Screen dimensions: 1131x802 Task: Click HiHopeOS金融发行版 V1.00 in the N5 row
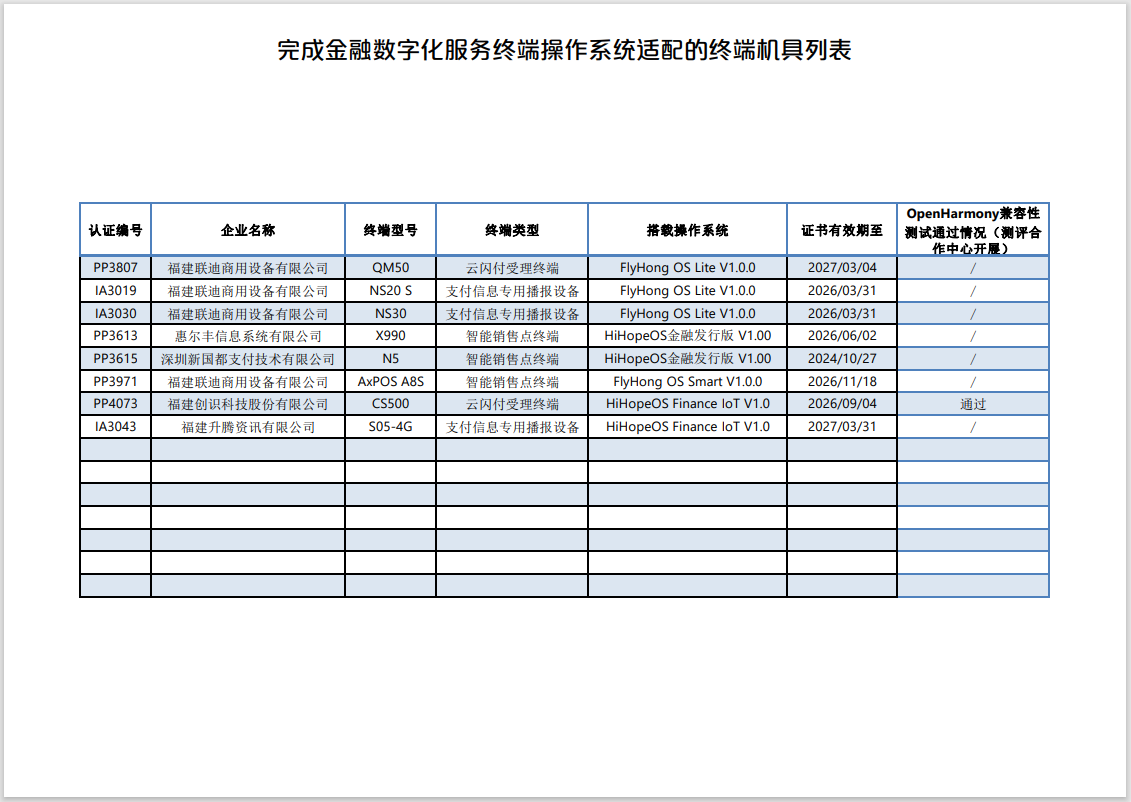click(x=687, y=359)
